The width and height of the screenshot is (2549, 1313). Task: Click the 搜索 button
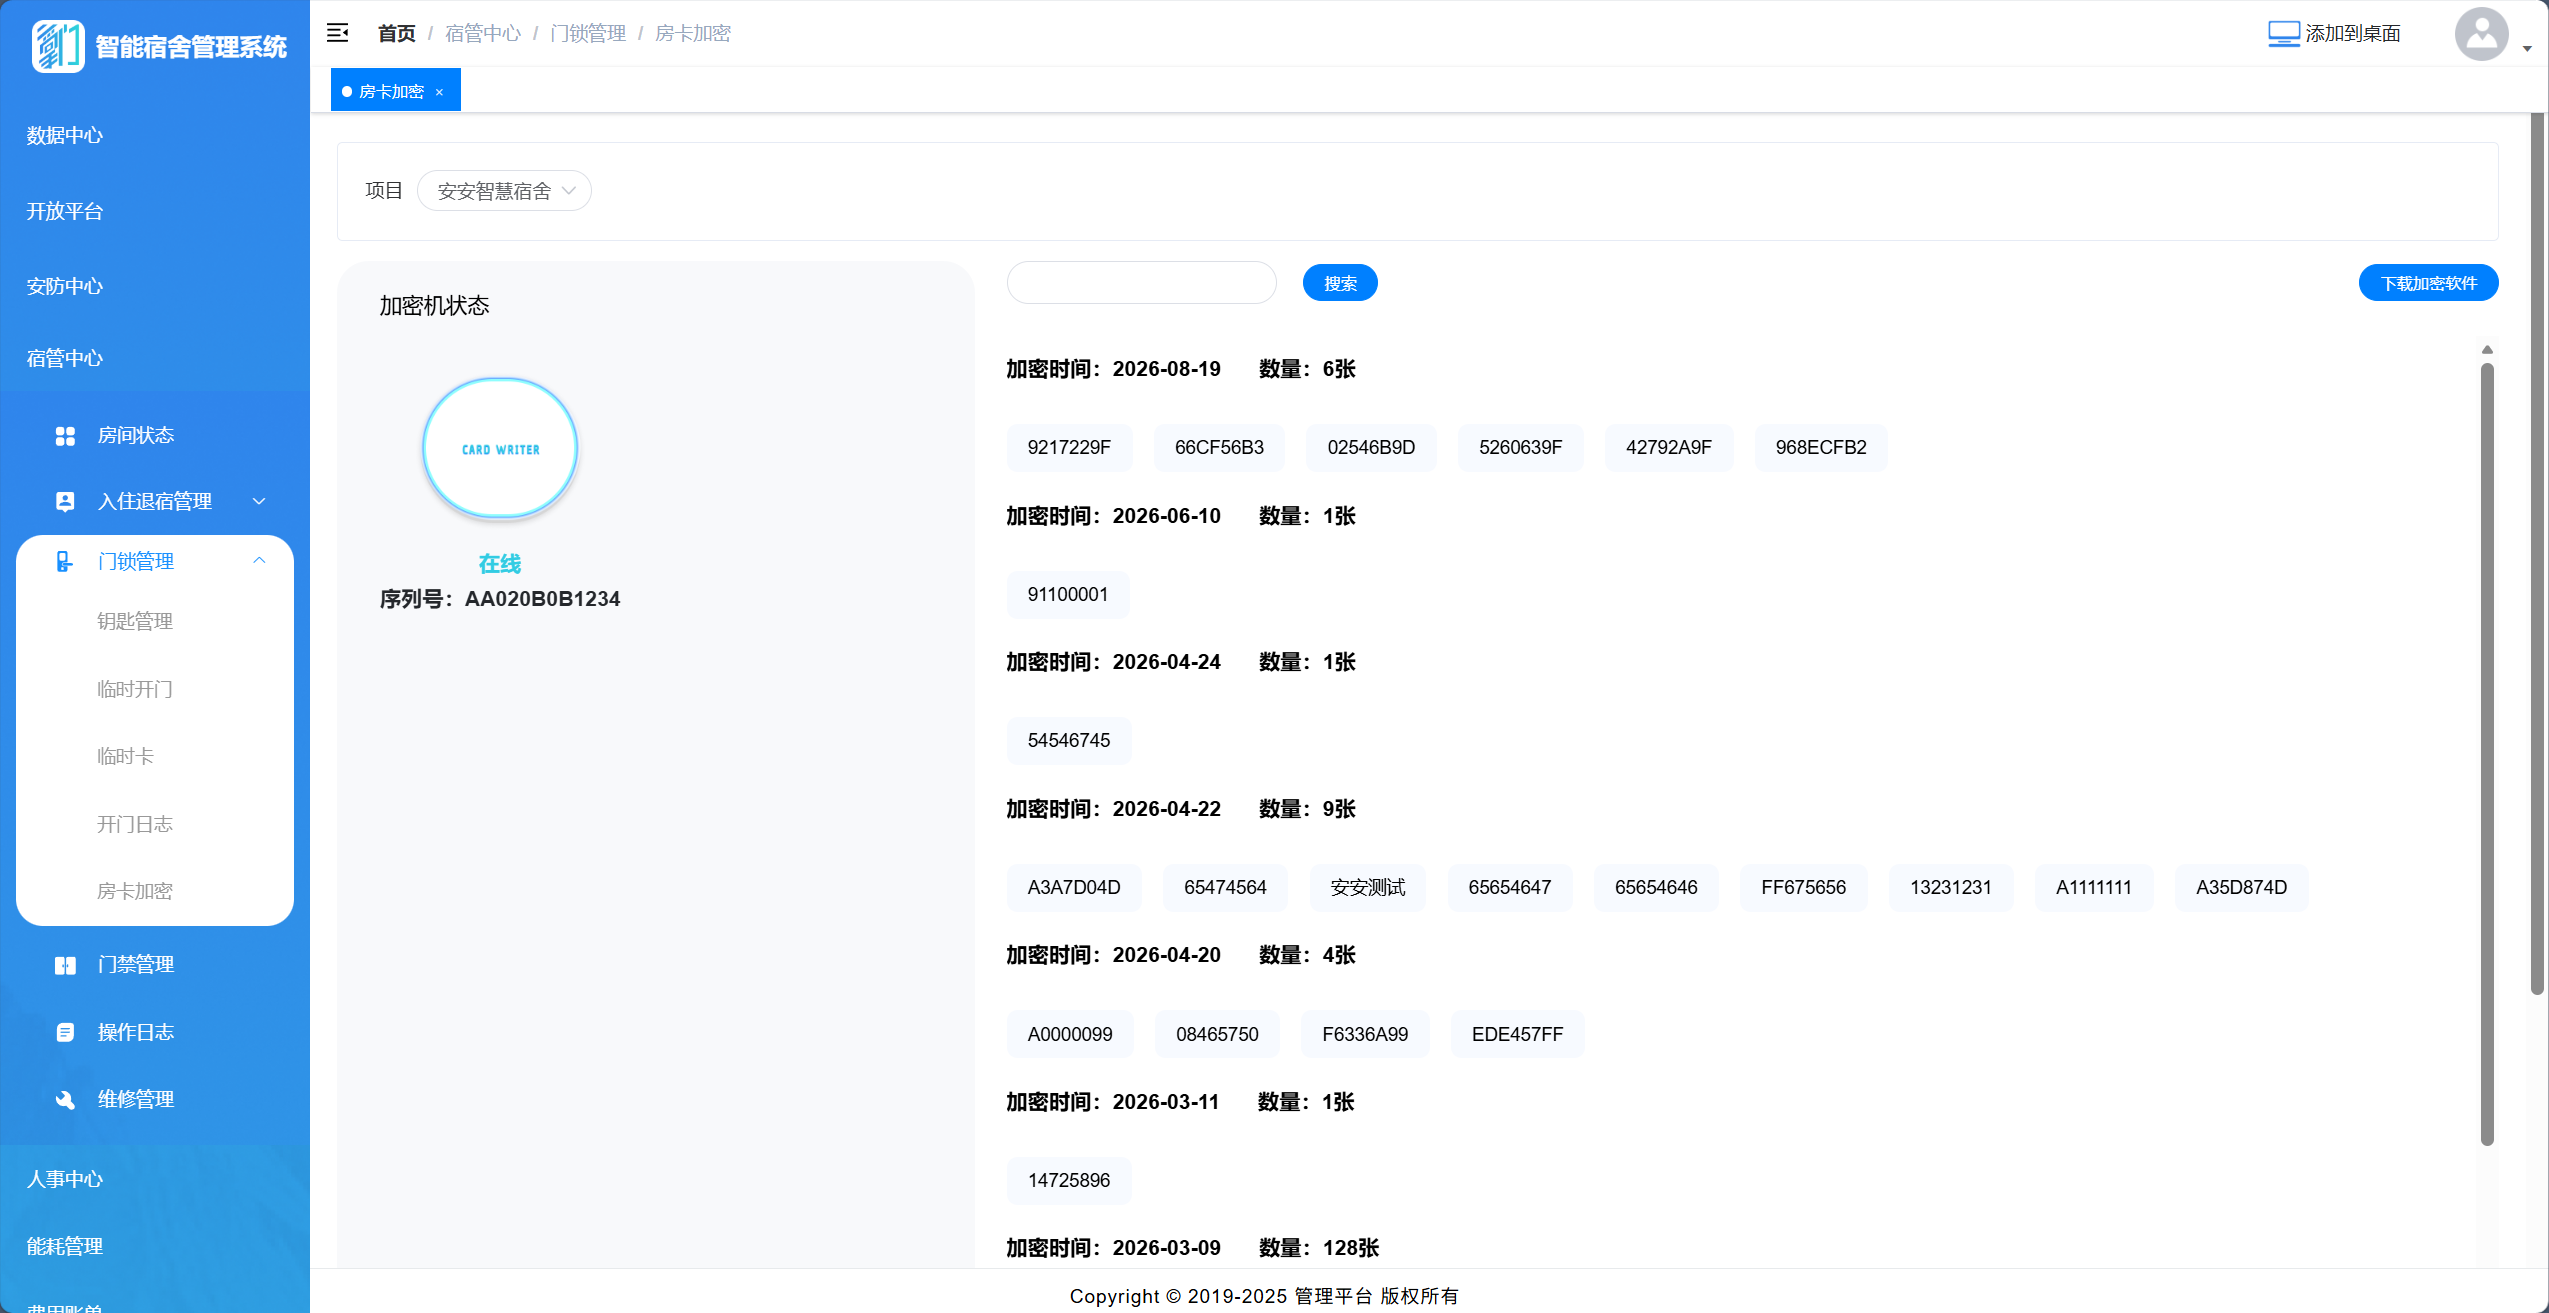point(1340,283)
